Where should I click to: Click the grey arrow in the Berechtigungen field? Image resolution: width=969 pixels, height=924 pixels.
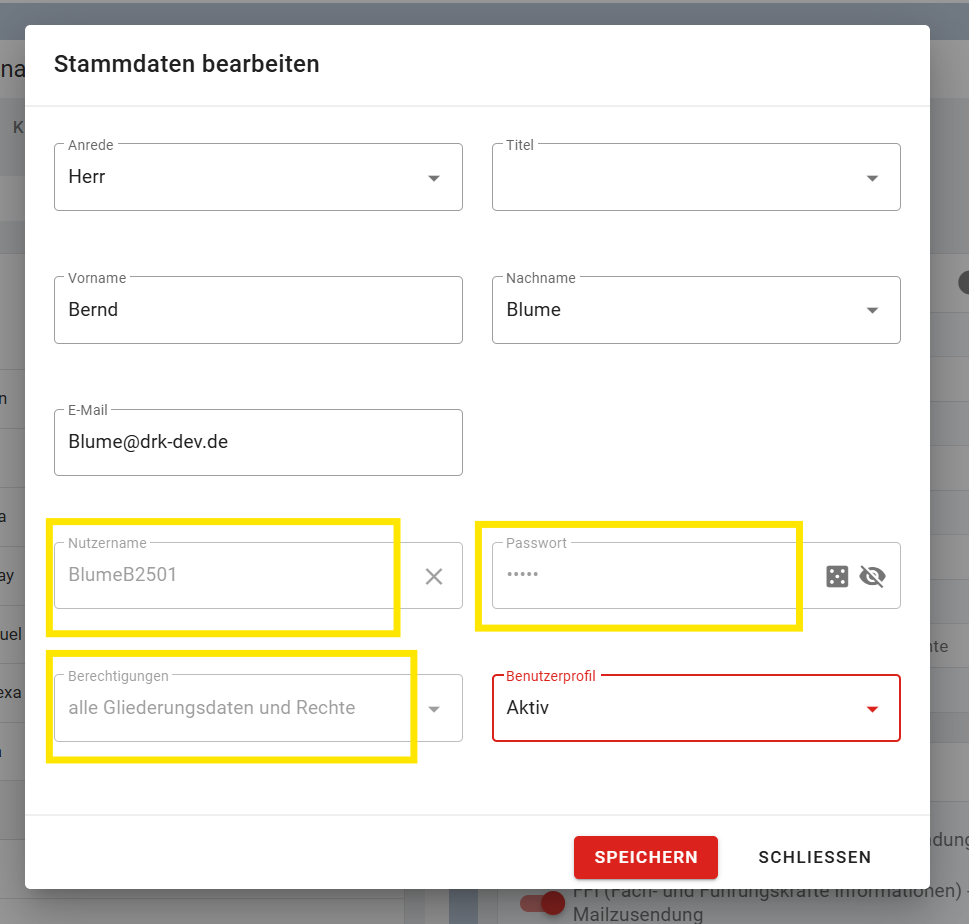pyautogui.click(x=434, y=709)
